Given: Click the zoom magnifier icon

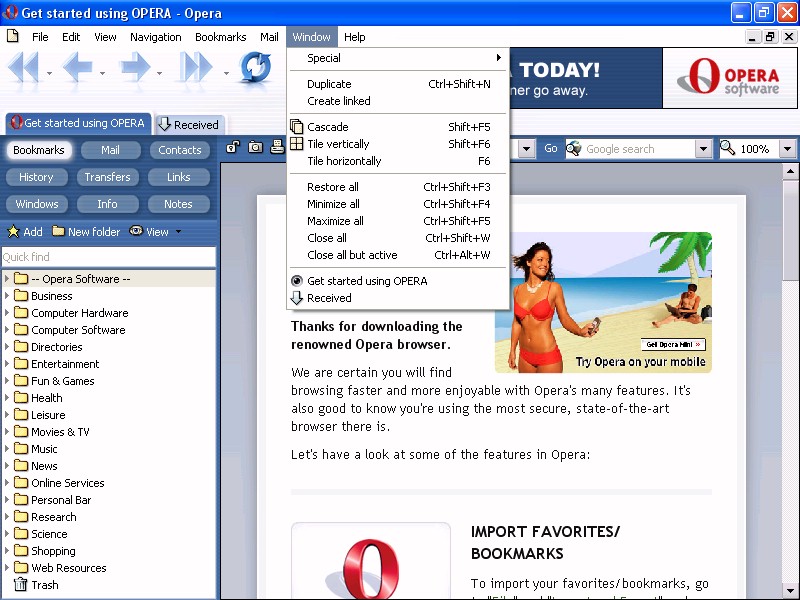Looking at the screenshot, I should tap(727, 148).
